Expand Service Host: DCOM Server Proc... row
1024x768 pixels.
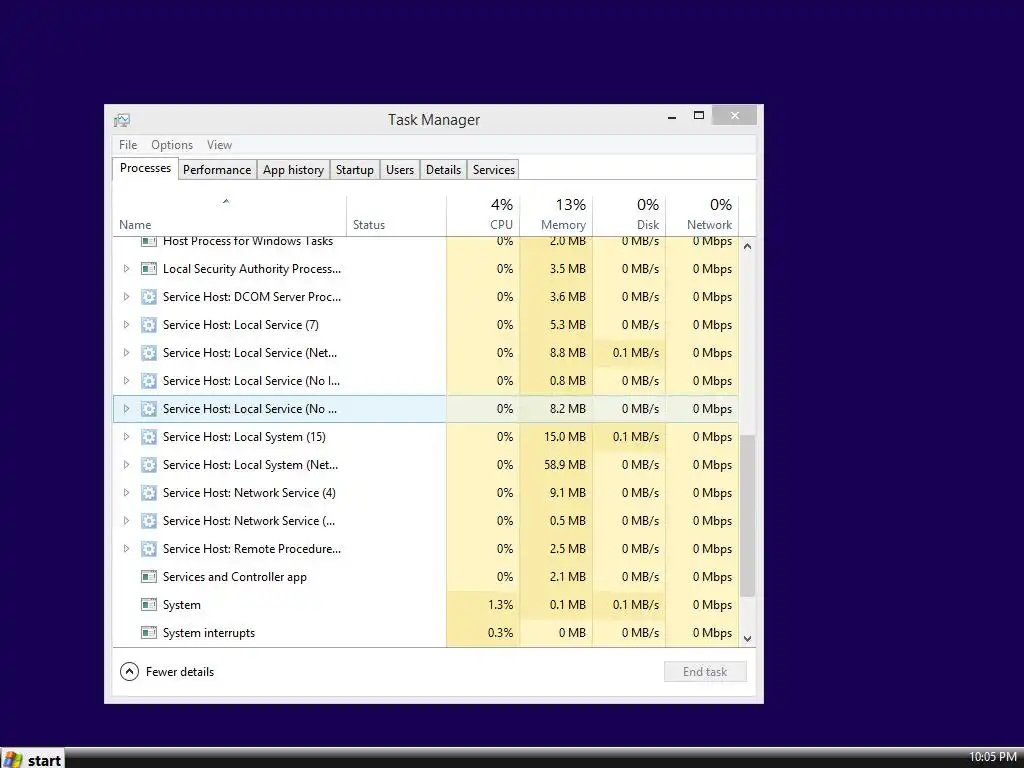coord(126,296)
